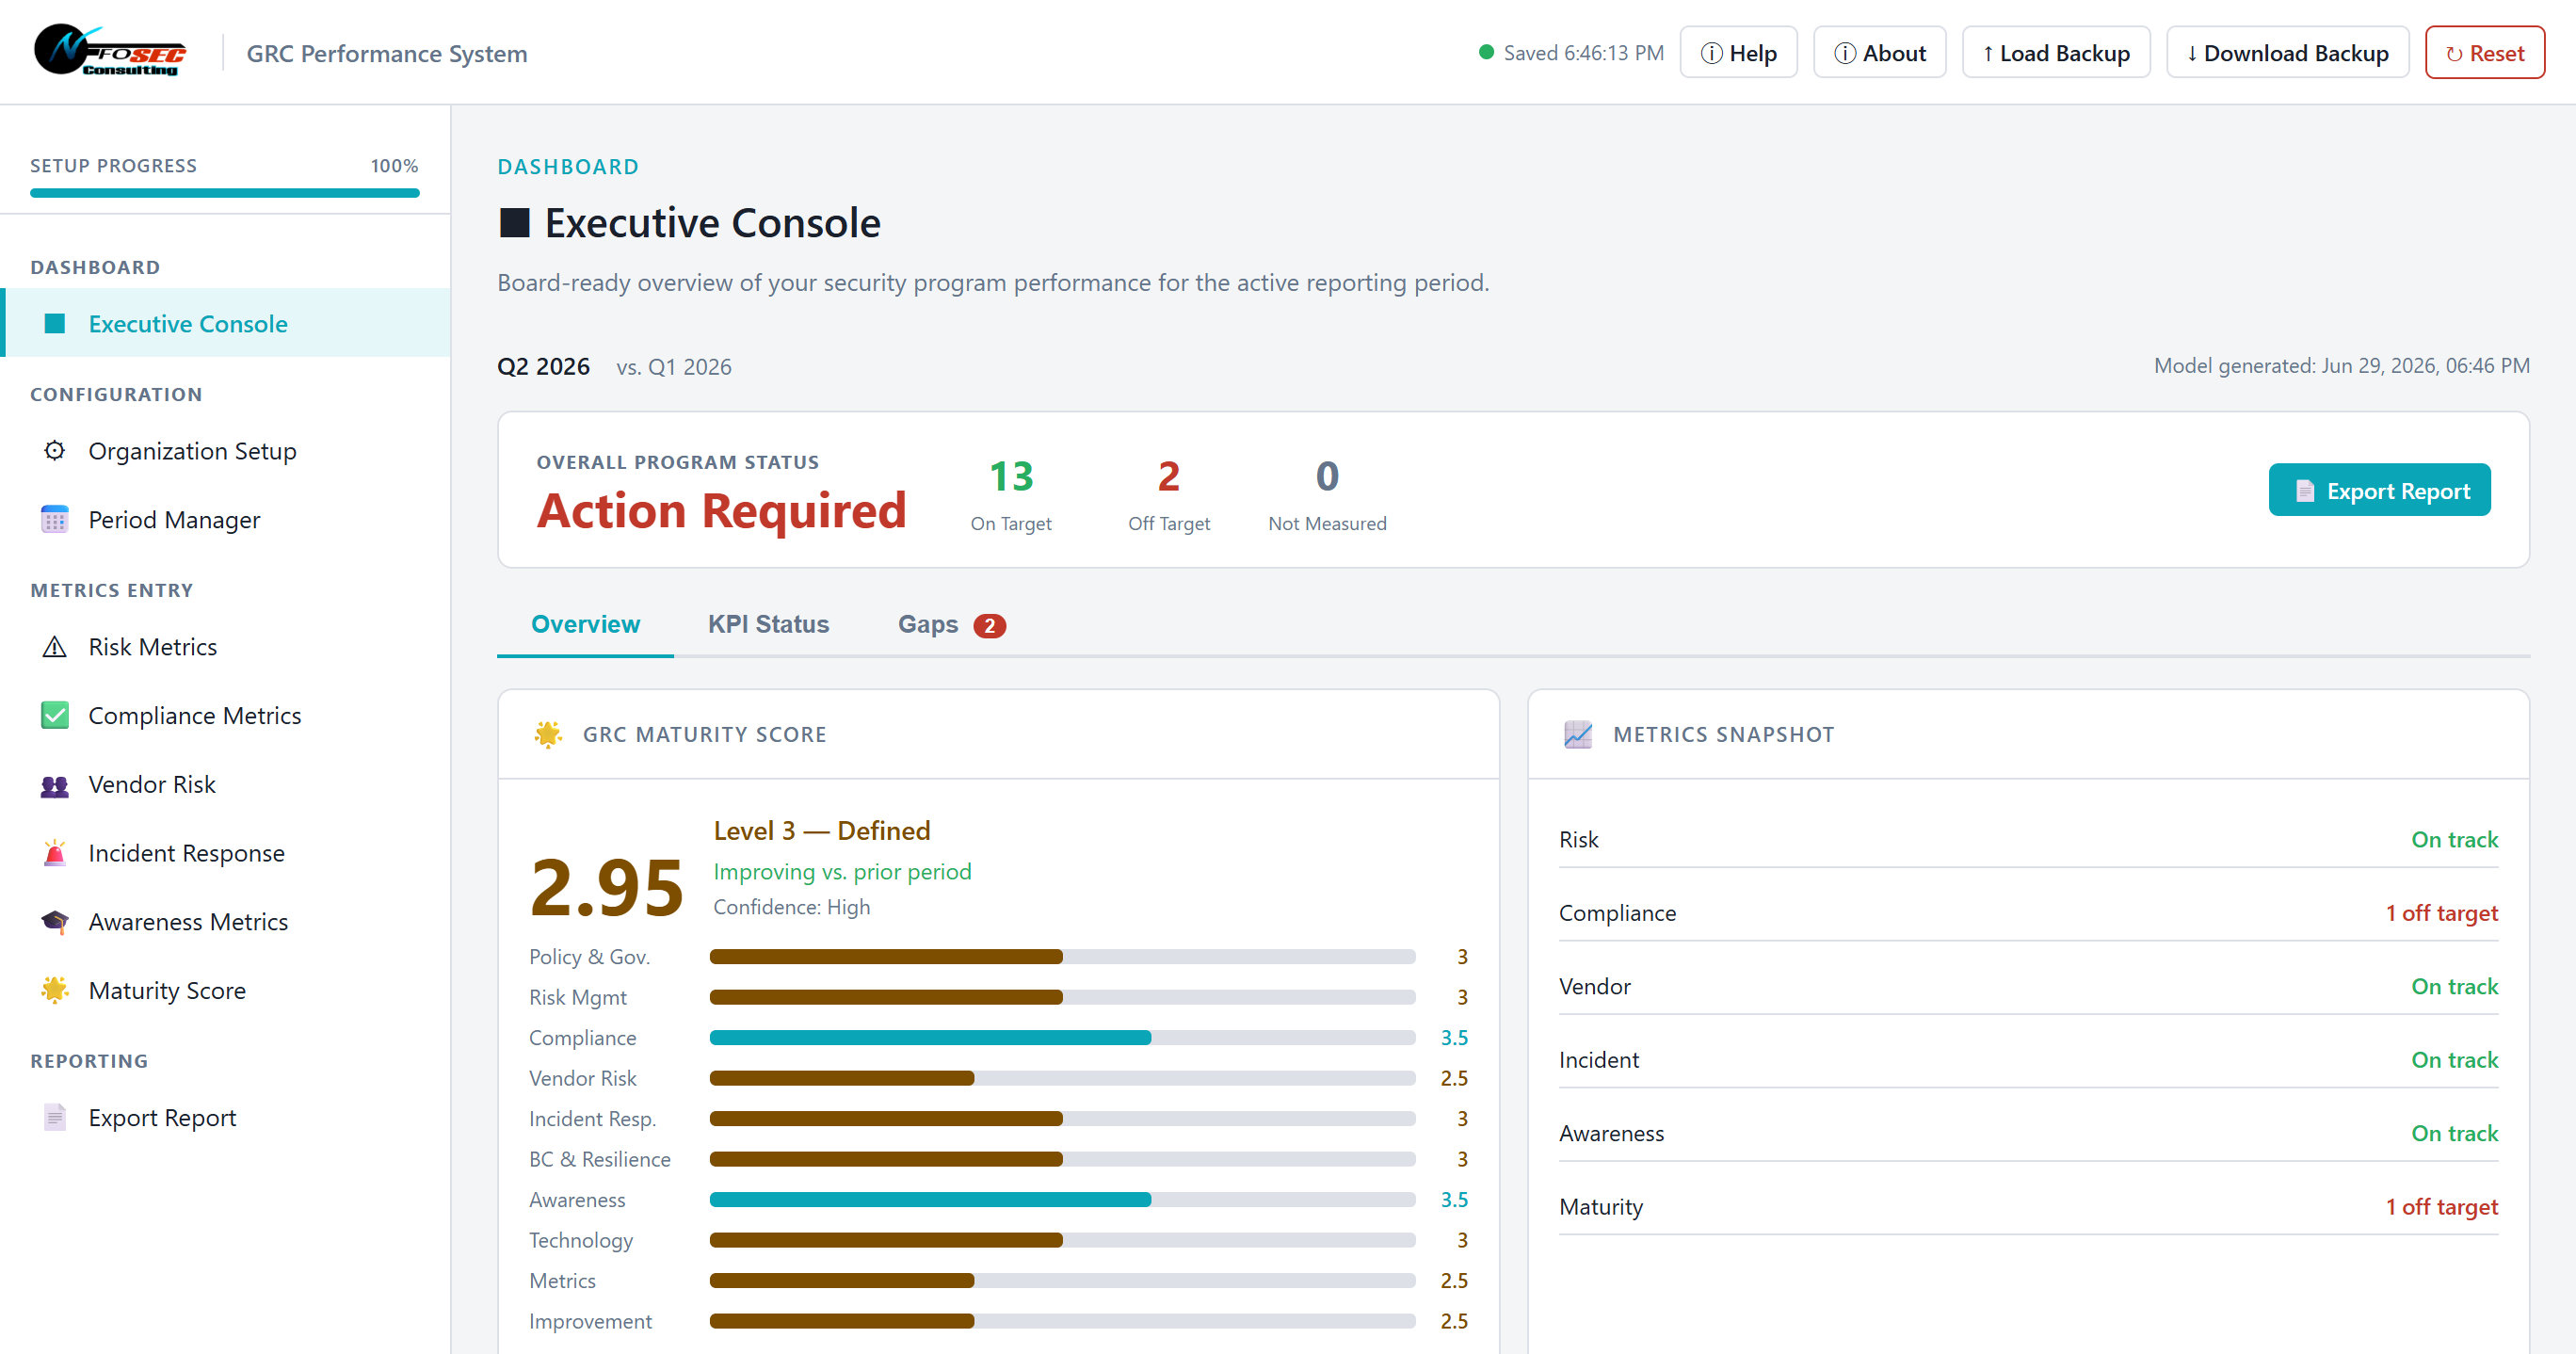Click 'Improving vs. prior period' text
Screen dimensions: 2576x1354
click(842, 871)
